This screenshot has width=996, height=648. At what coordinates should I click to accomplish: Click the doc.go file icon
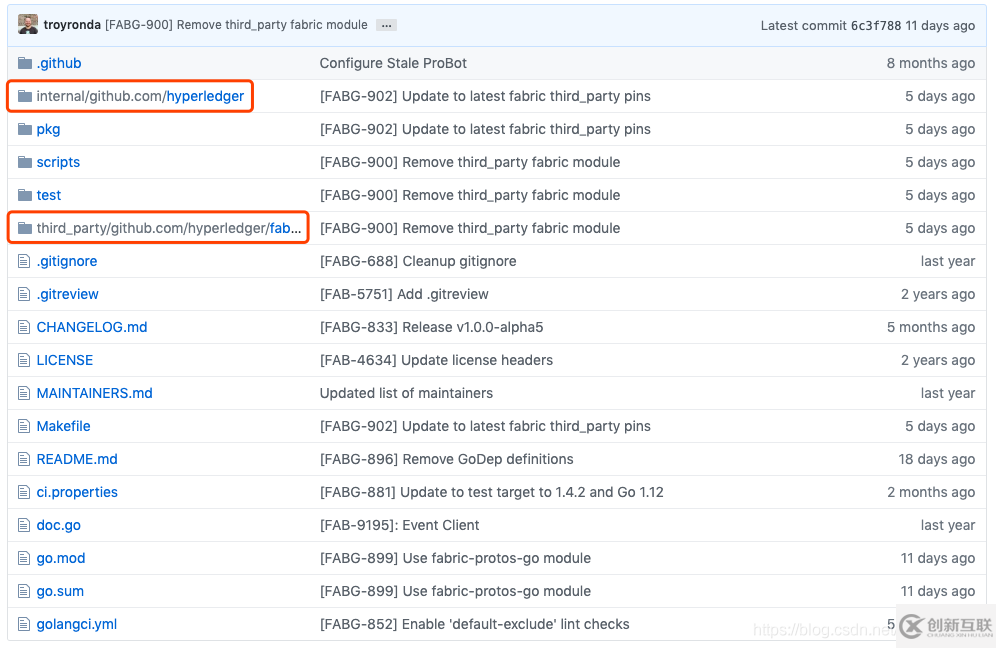point(24,525)
